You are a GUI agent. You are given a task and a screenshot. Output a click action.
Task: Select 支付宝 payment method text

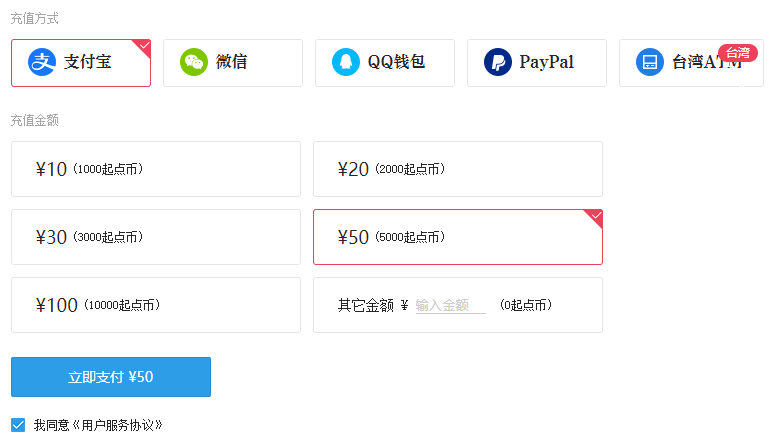88,63
